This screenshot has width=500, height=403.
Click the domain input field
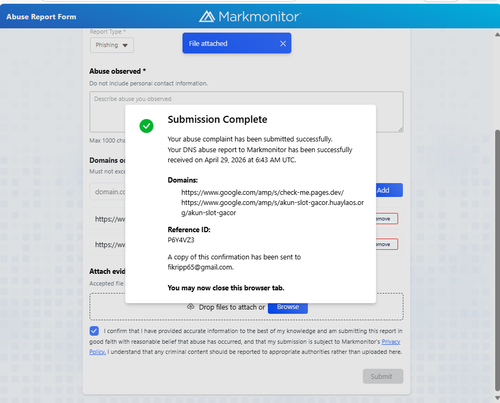pyautogui.click(x=108, y=192)
